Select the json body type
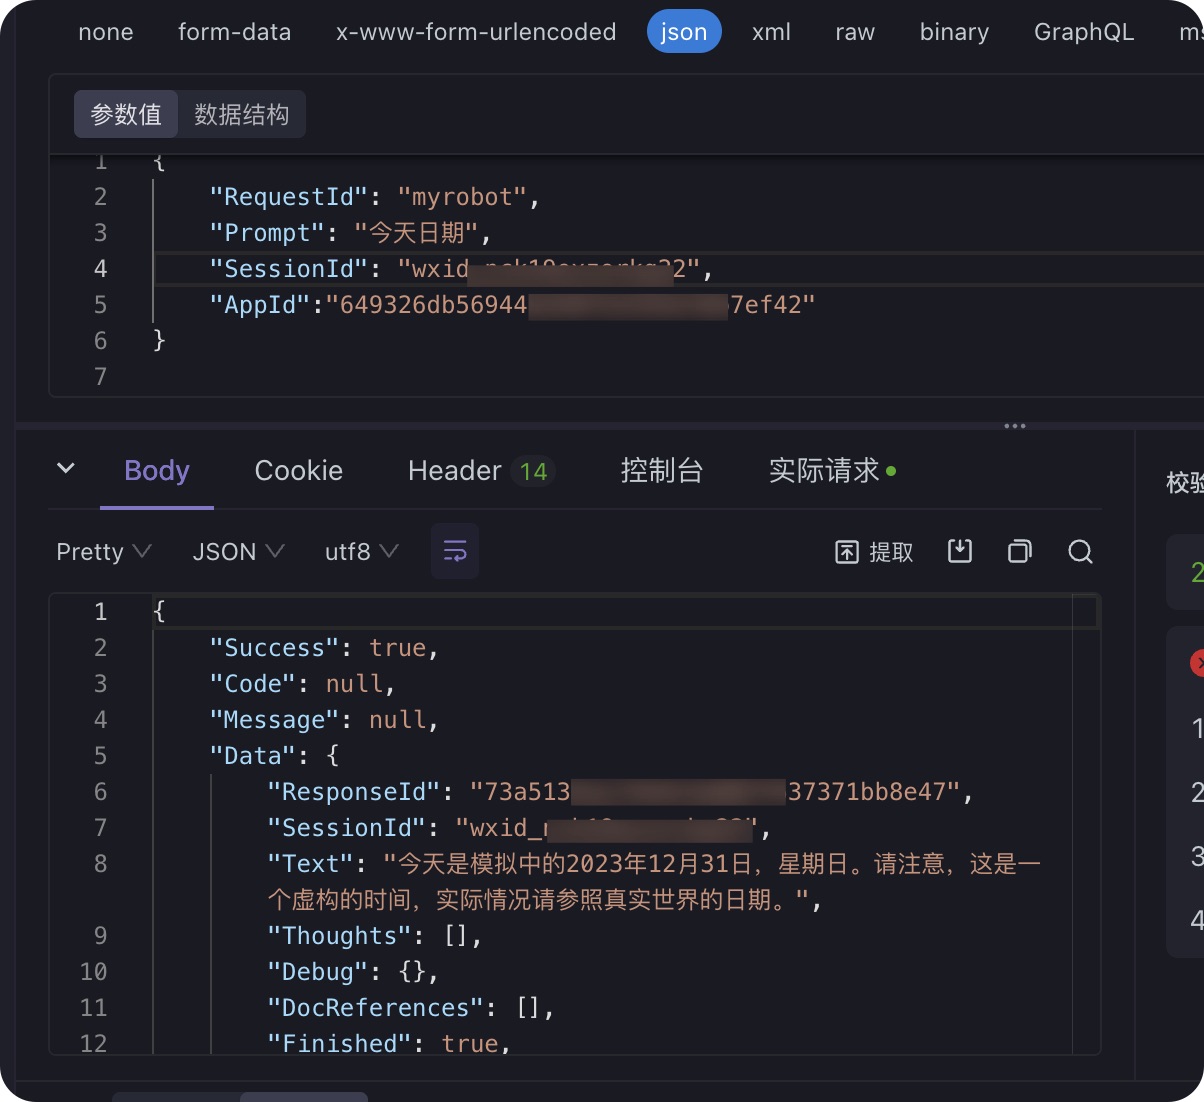Screen dimensions: 1204x1102 [684, 32]
